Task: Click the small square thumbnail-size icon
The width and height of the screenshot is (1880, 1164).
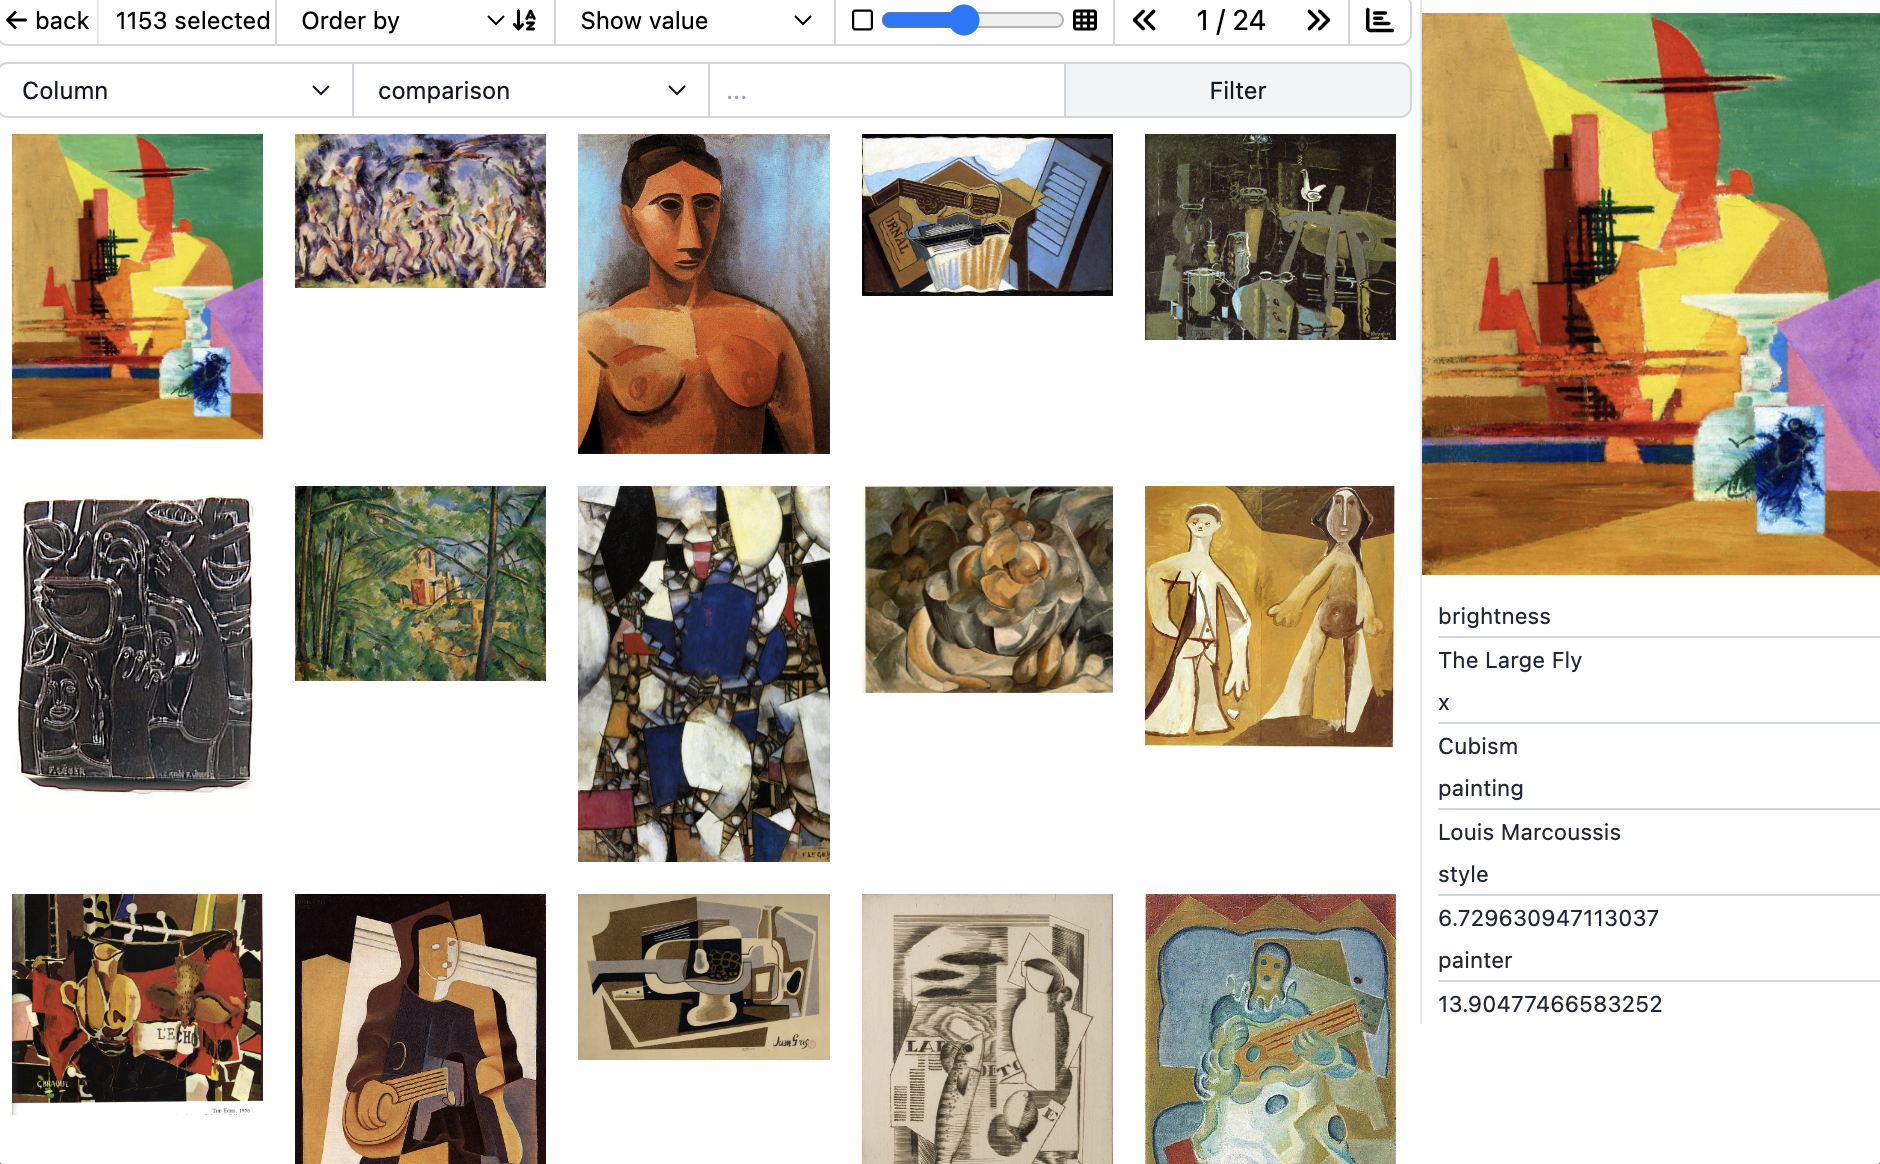Action: coord(862,21)
